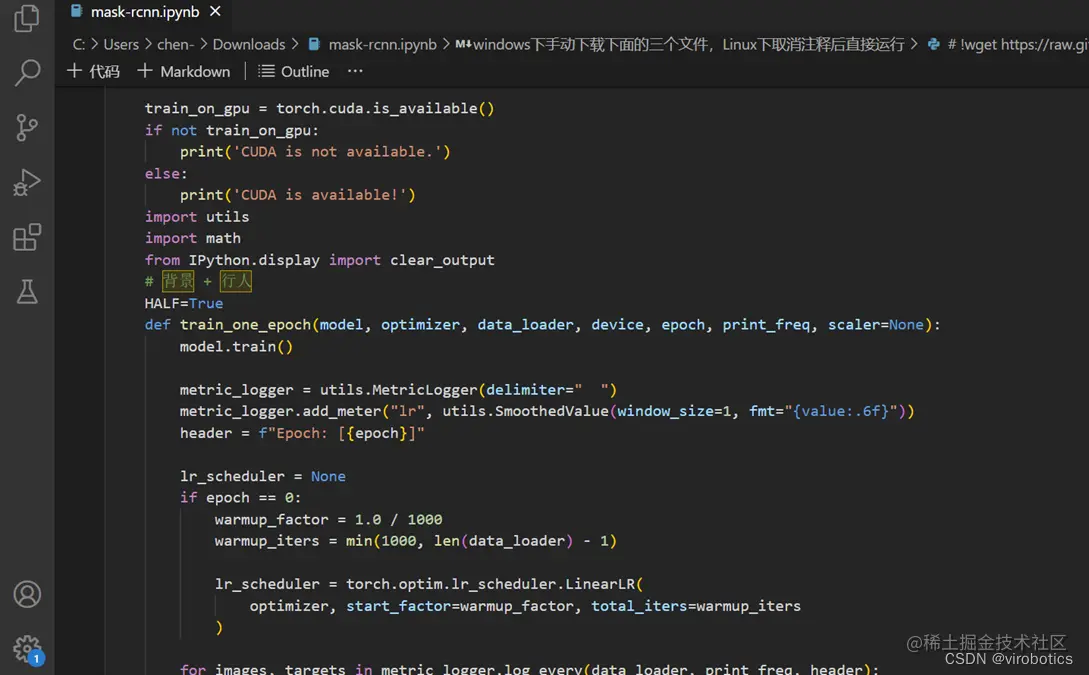Image resolution: width=1089 pixels, height=675 pixels.
Task: Click the notebook file icon in breadcrumb
Action: (314, 44)
